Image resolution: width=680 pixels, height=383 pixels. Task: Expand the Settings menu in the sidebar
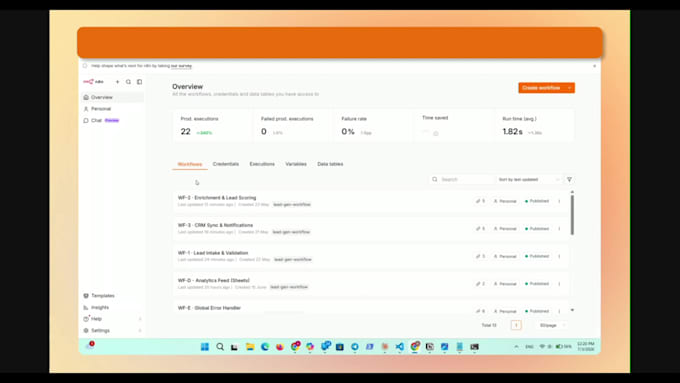[x=112, y=331]
